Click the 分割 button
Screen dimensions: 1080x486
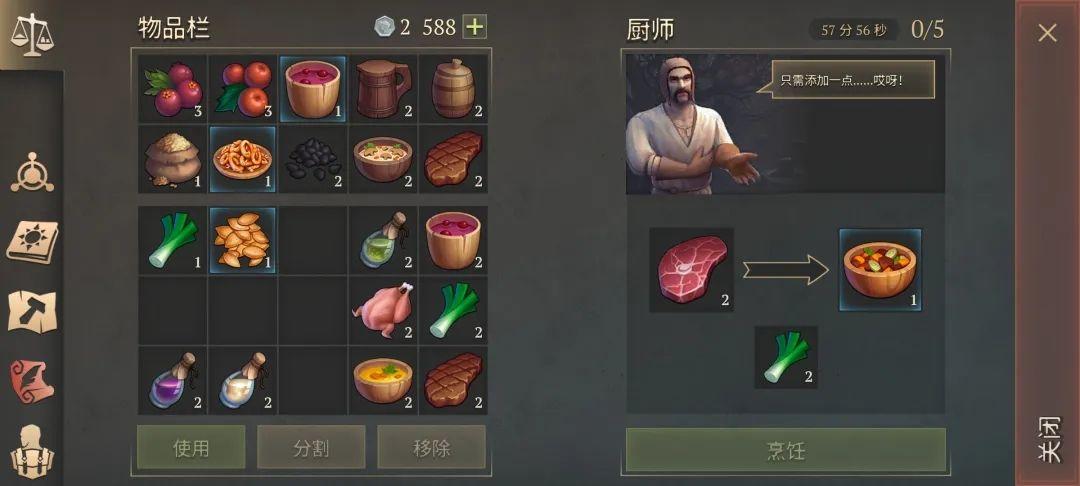311,447
